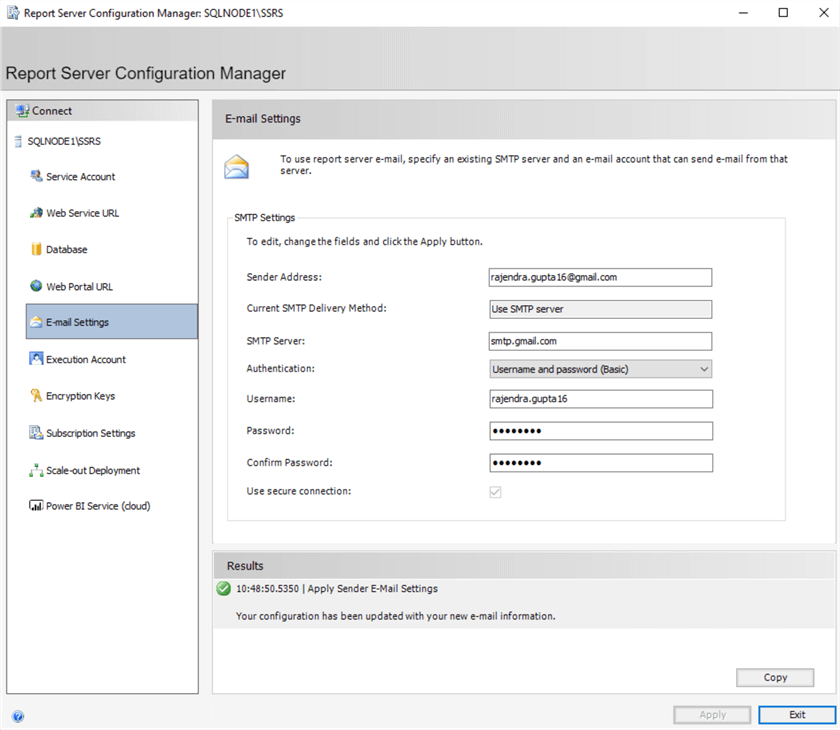Click the SQLNODE1\SSRS server node
The image size is (840, 730).
point(64,141)
